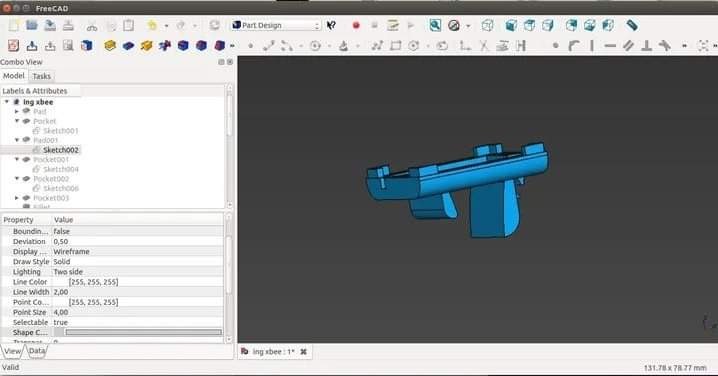Click the Selectable true value field

(x=137, y=322)
